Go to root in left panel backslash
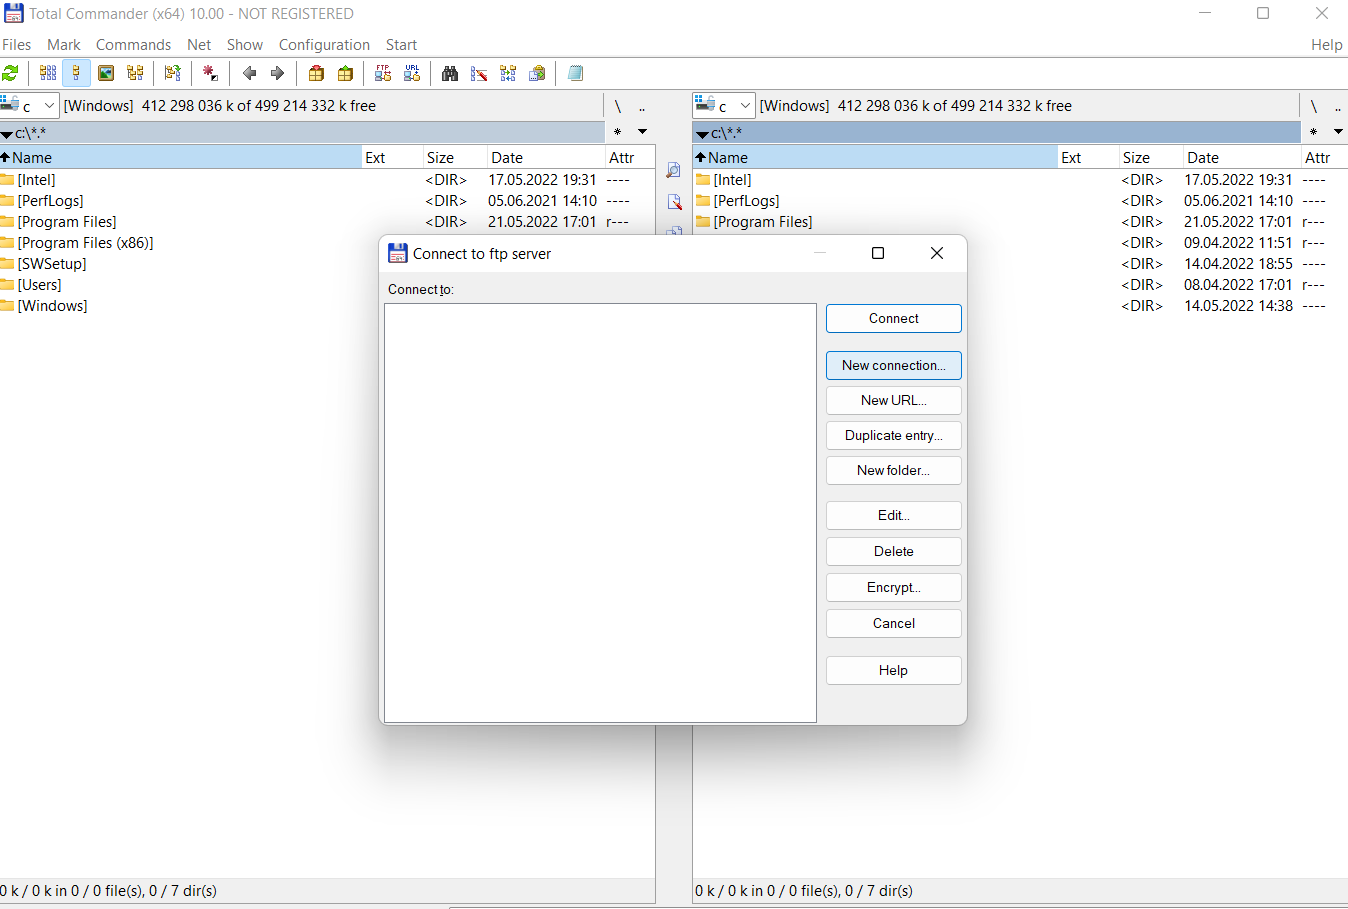1348x909 pixels. pyautogui.click(x=617, y=106)
